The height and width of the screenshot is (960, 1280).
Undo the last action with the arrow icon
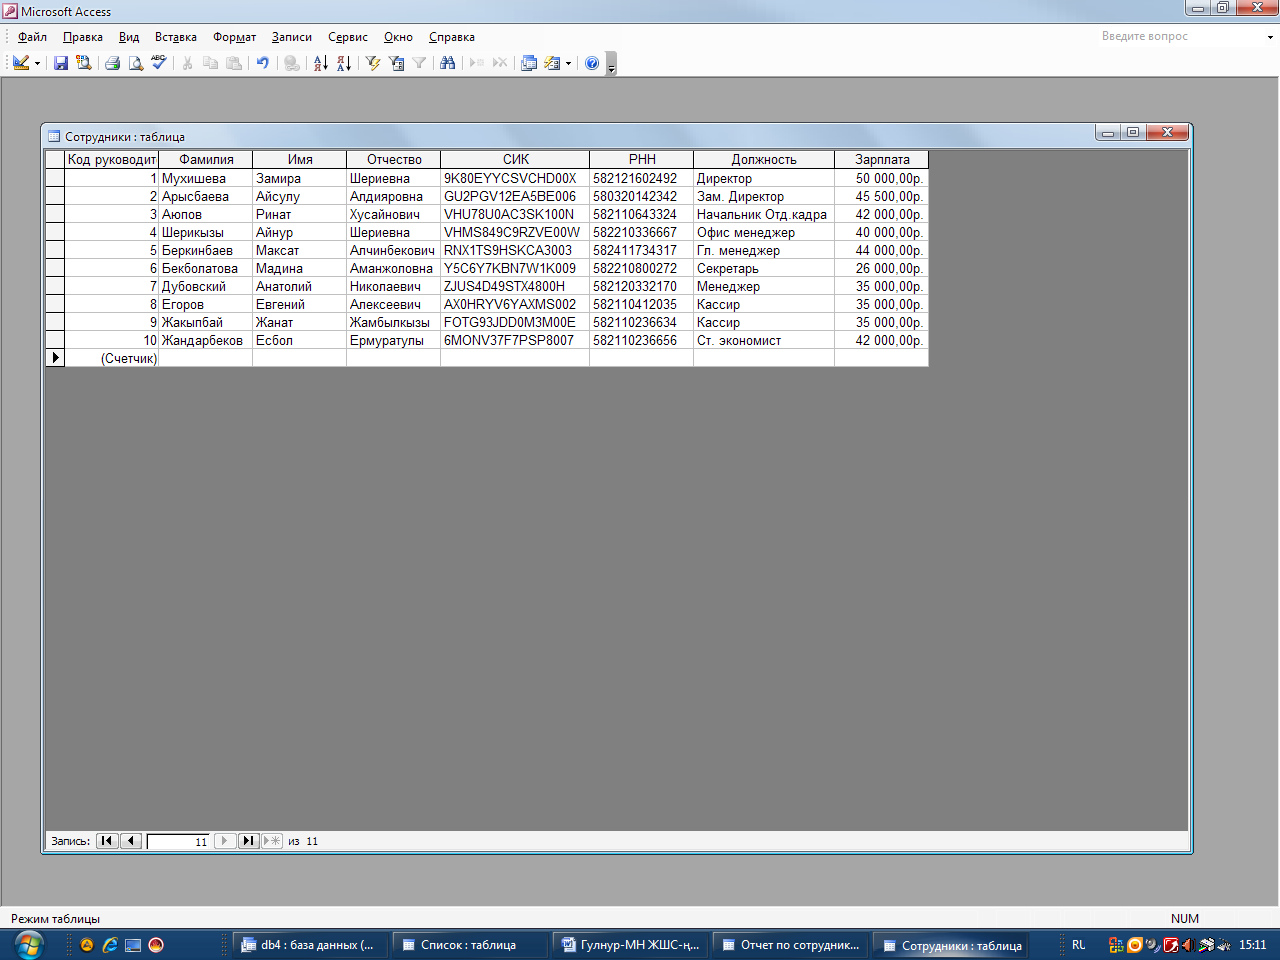coord(262,63)
